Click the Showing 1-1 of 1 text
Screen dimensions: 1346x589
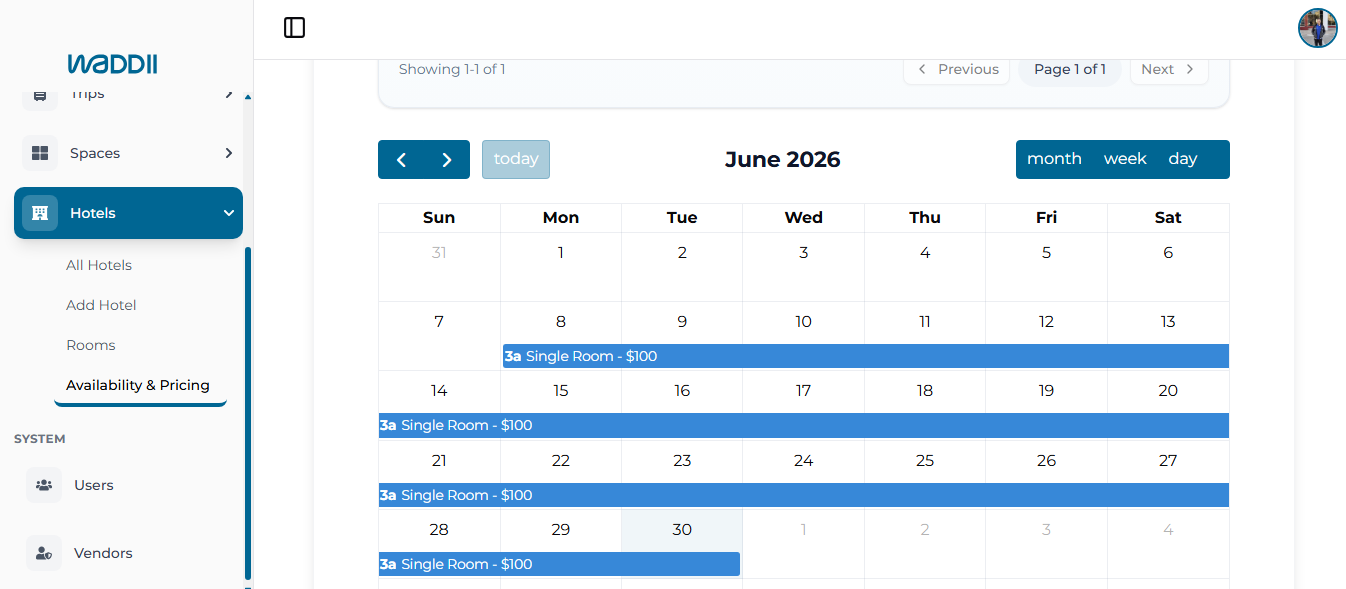point(452,69)
